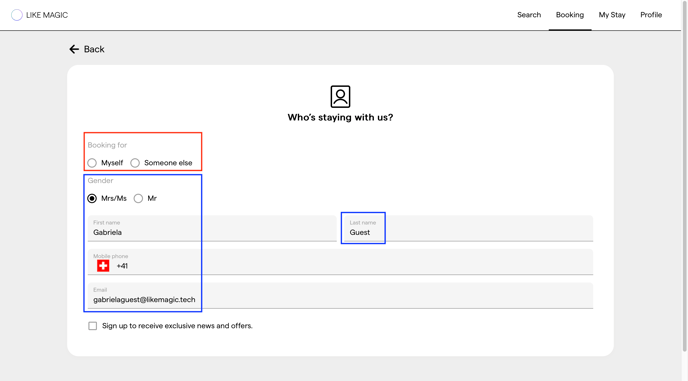Screen dimensions: 688x381
Task: Click the Back link text
Action: (x=94, y=49)
